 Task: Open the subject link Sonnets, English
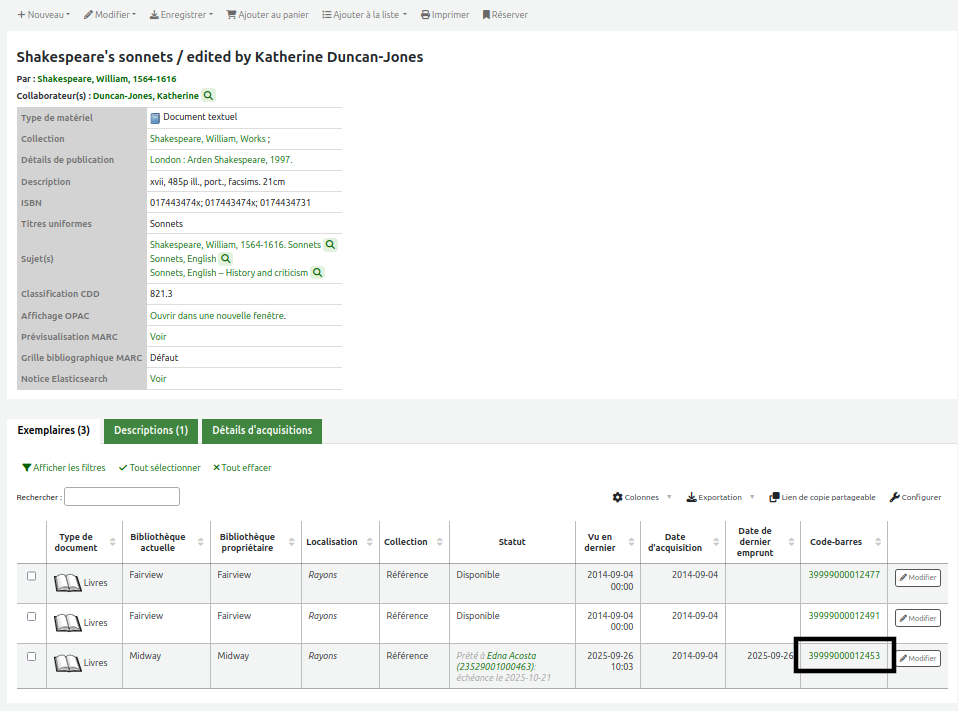[x=183, y=258]
